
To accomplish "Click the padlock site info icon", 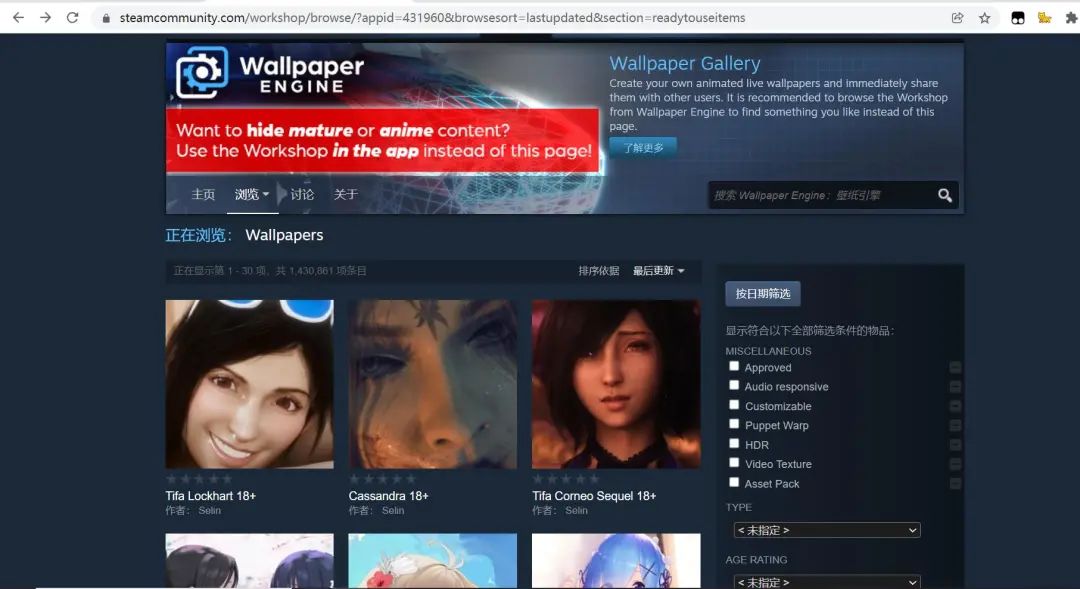I will (x=105, y=19).
